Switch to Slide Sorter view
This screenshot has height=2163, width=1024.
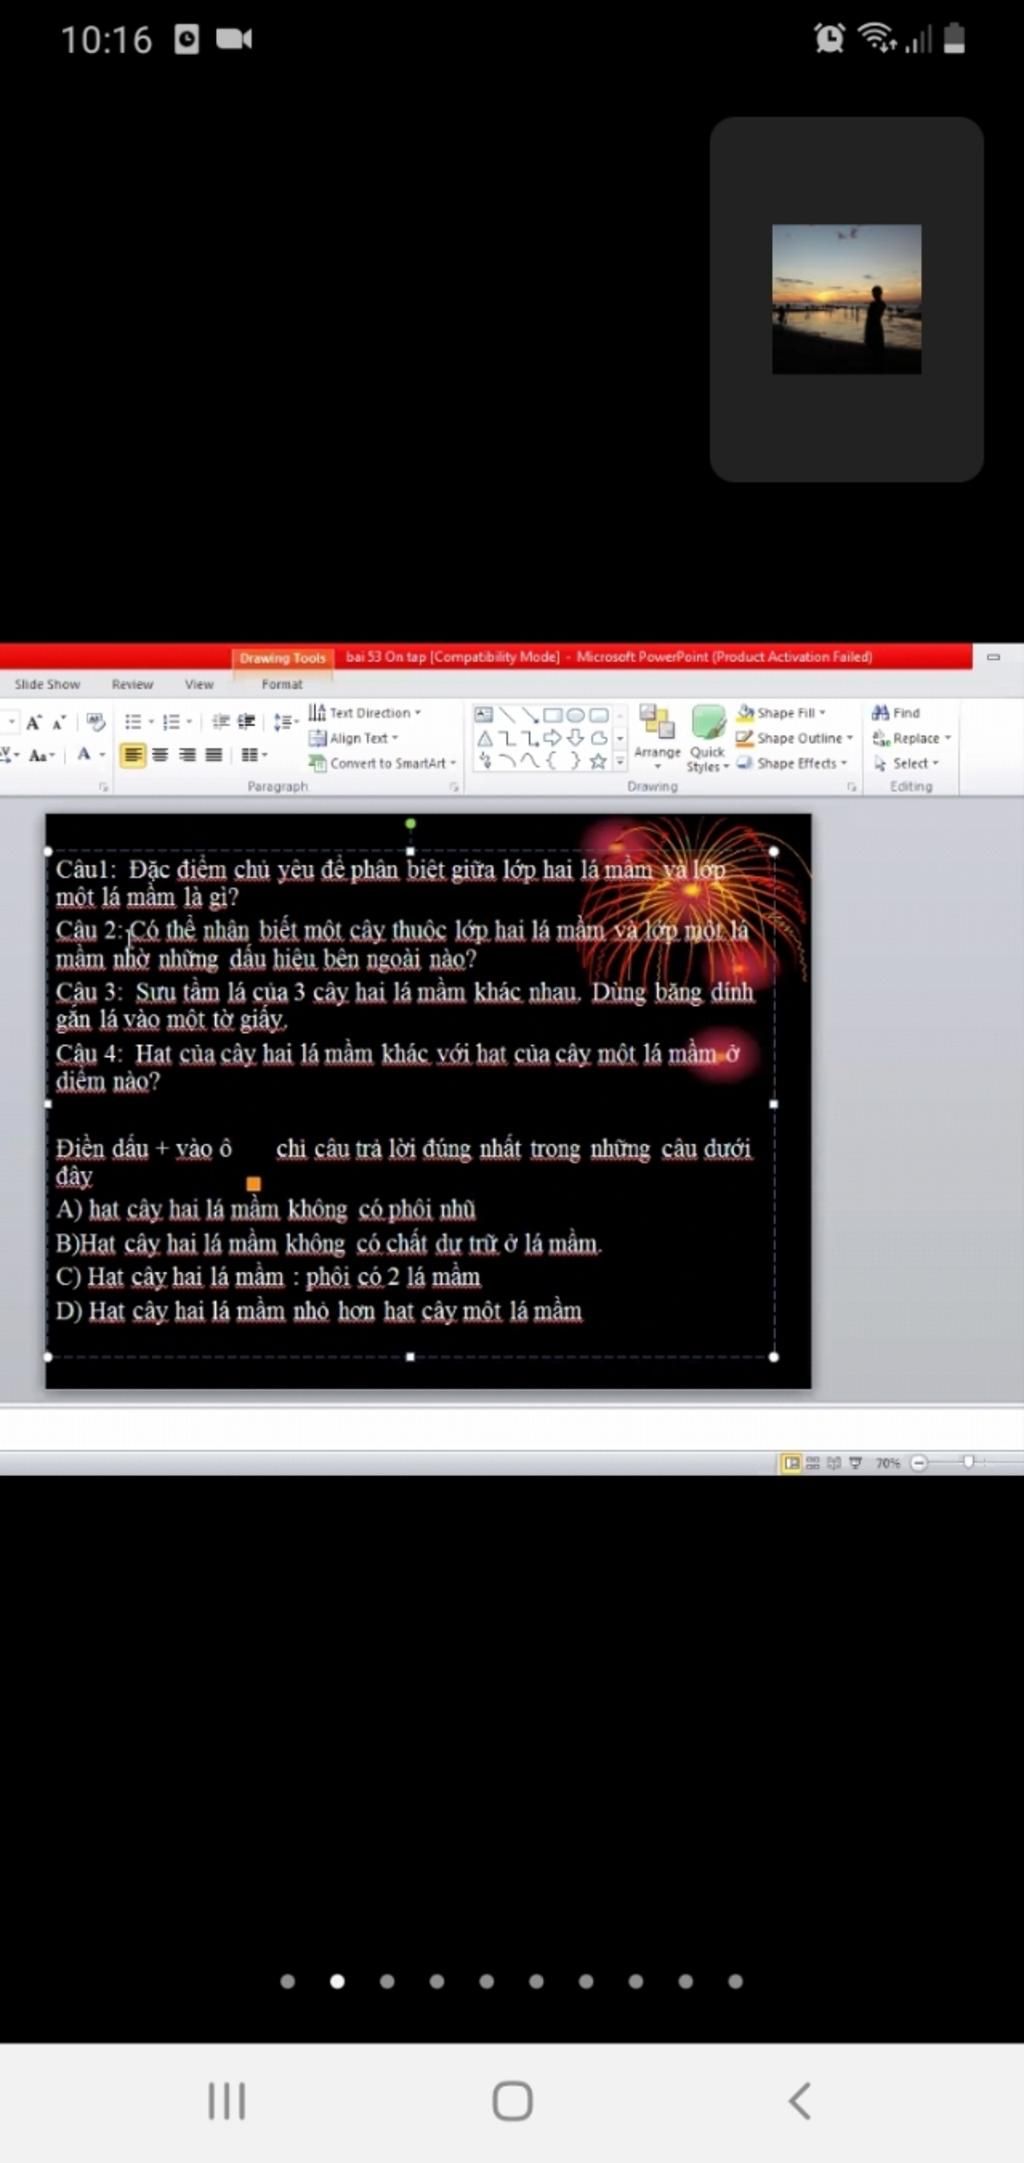tap(813, 1463)
